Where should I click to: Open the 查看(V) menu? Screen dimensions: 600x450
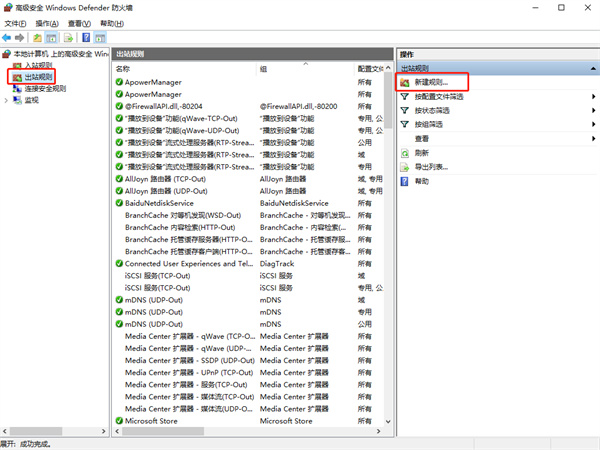80,22
